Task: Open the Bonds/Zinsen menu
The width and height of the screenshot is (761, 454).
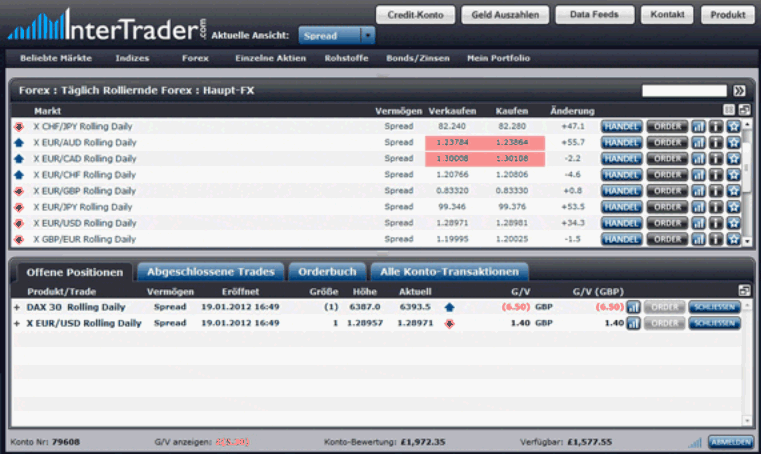Action: (x=417, y=58)
